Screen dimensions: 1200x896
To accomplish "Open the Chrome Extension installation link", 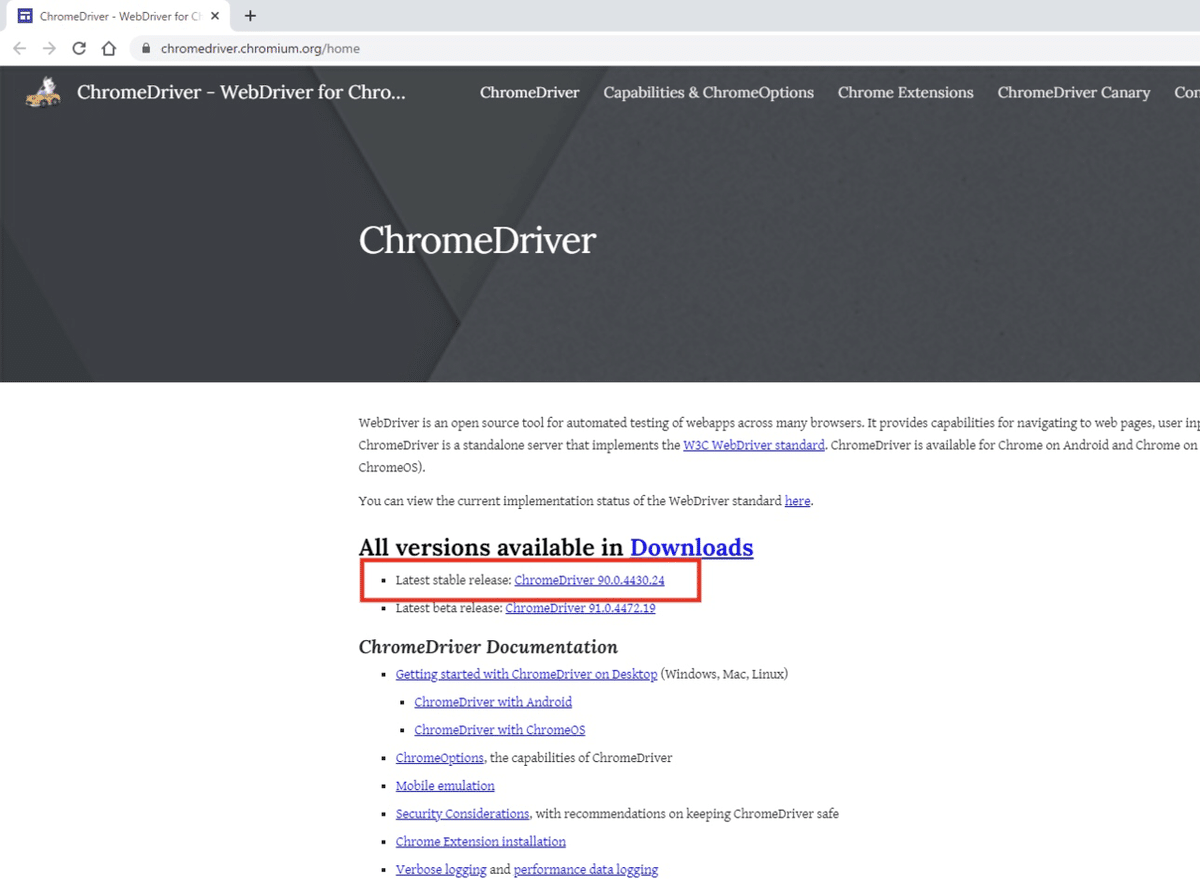I will pos(480,842).
